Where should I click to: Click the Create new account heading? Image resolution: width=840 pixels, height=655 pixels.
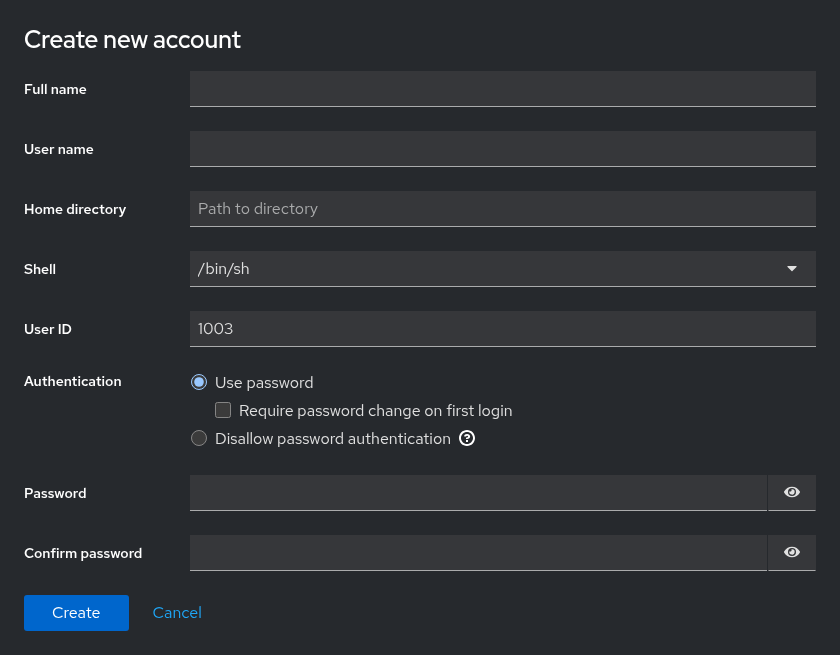[x=132, y=40]
